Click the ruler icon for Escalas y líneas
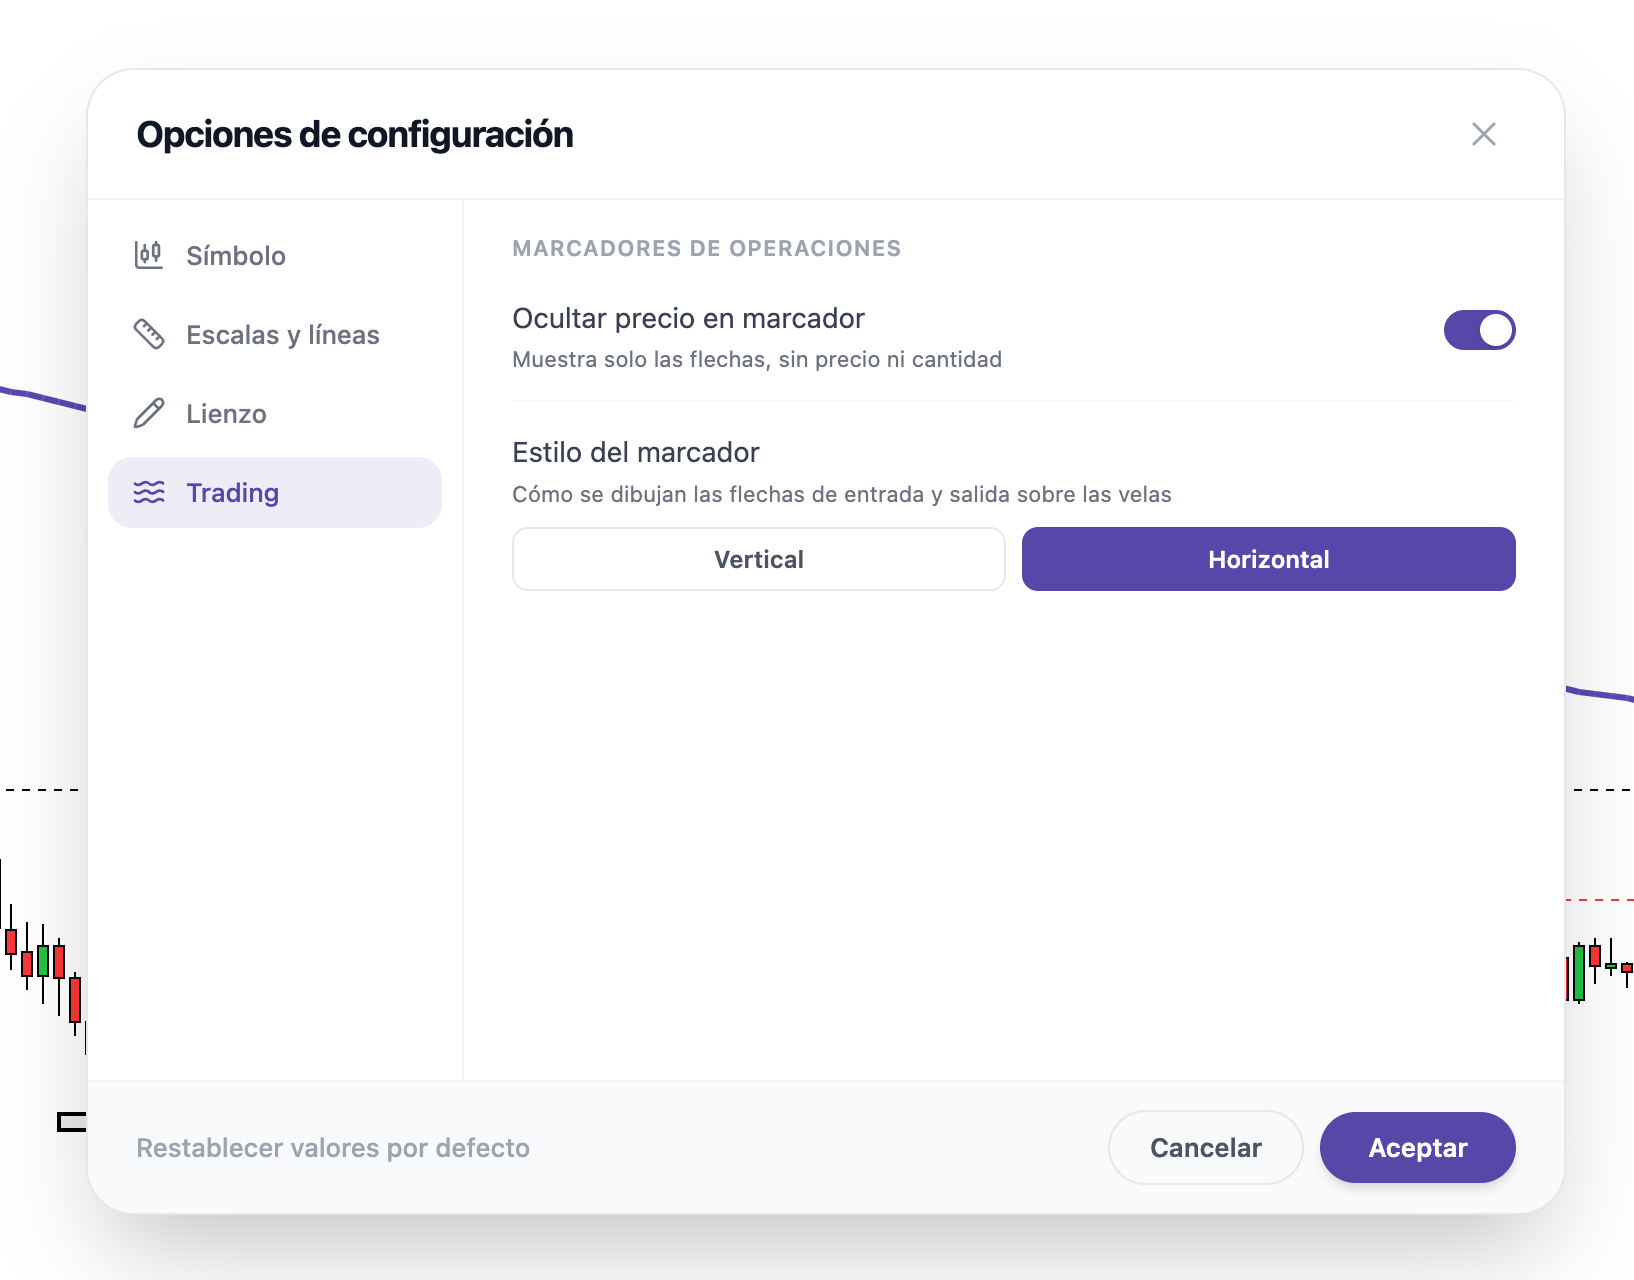 pos(149,334)
